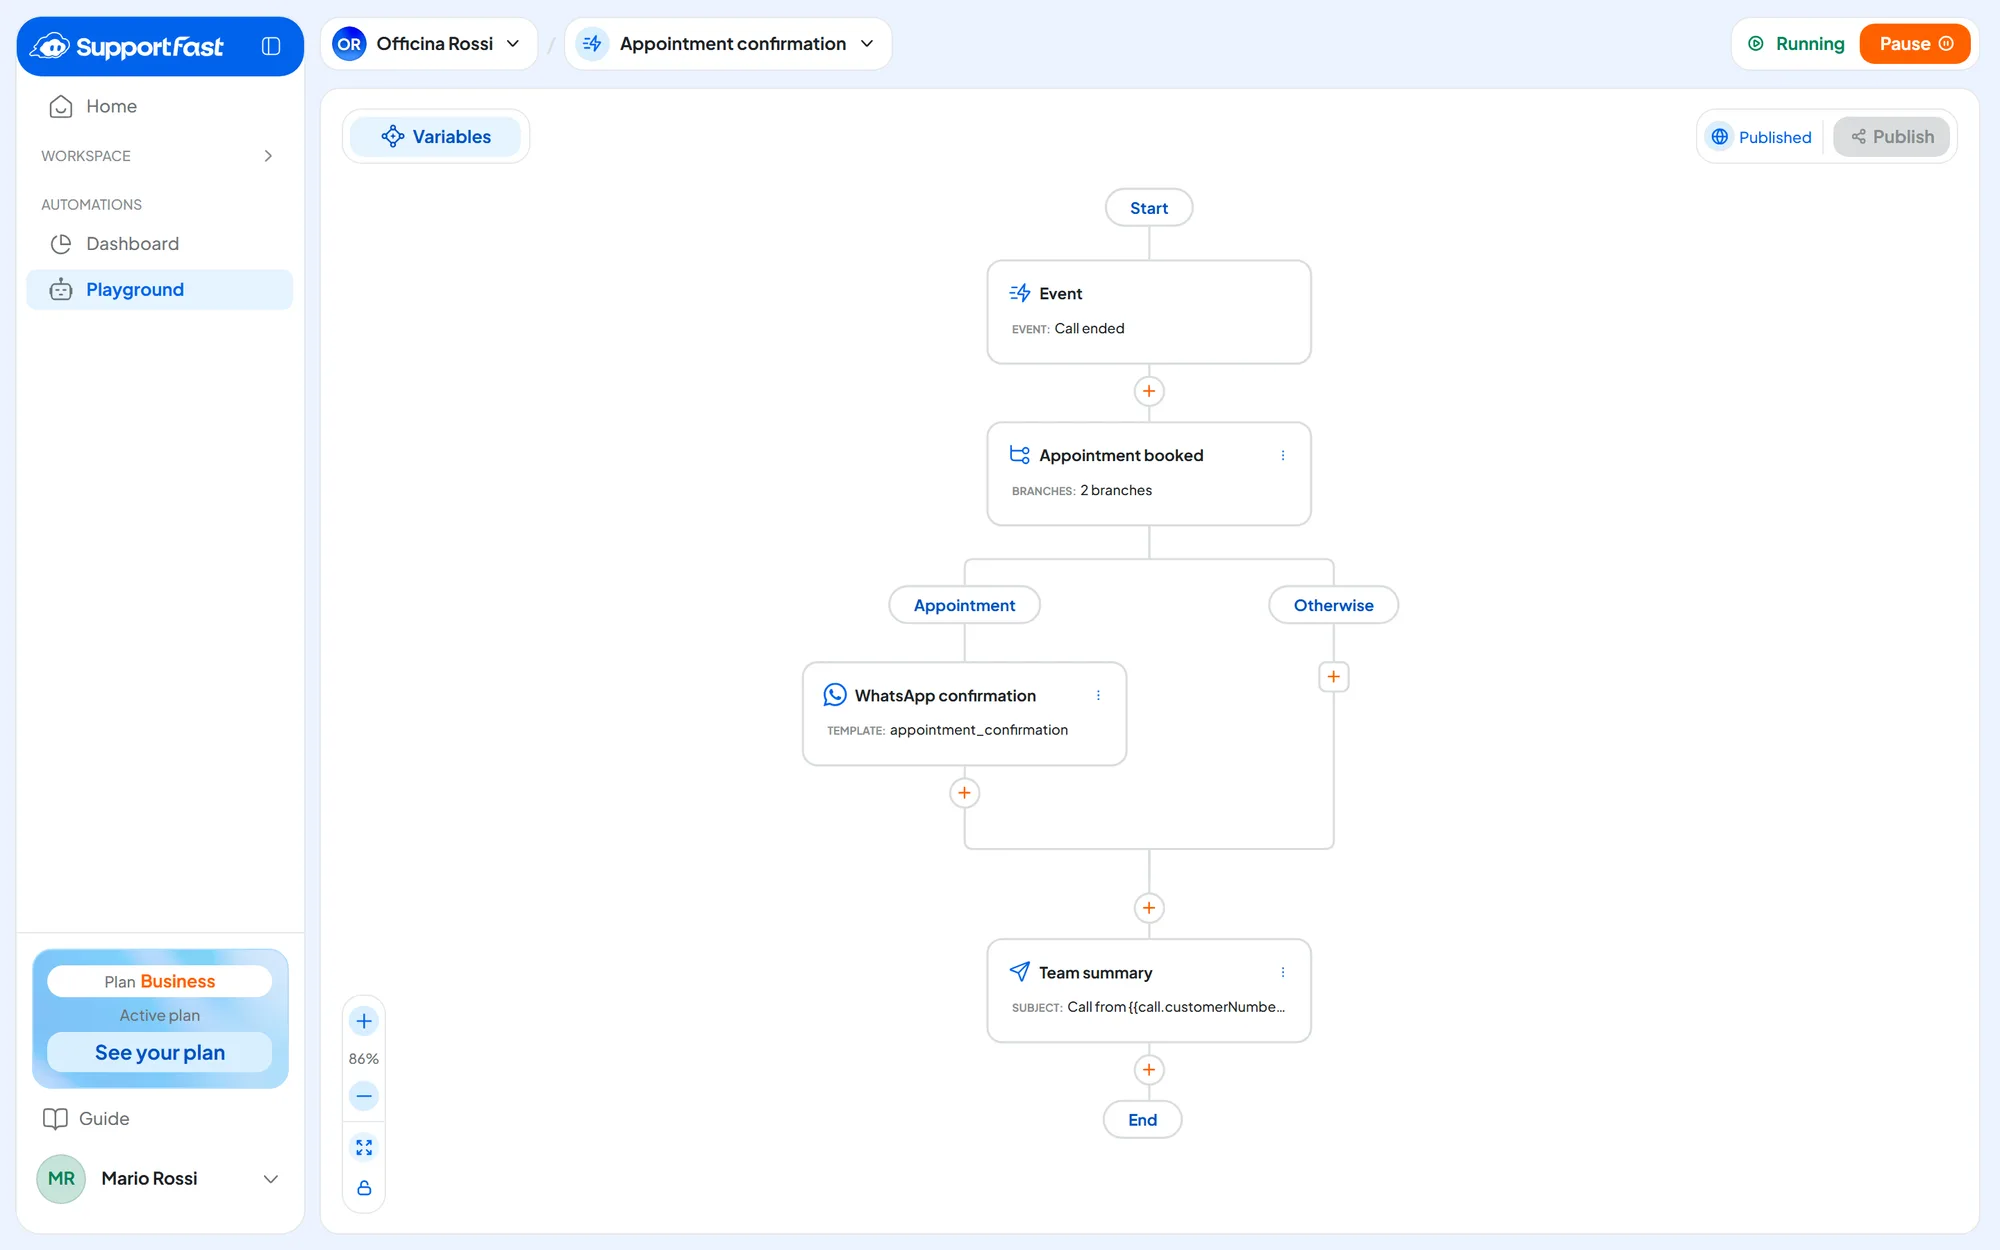Screen dimensions: 2000x1250
Task: Open the Officina Rossi workspace dropdown
Action: tap(429, 44)
